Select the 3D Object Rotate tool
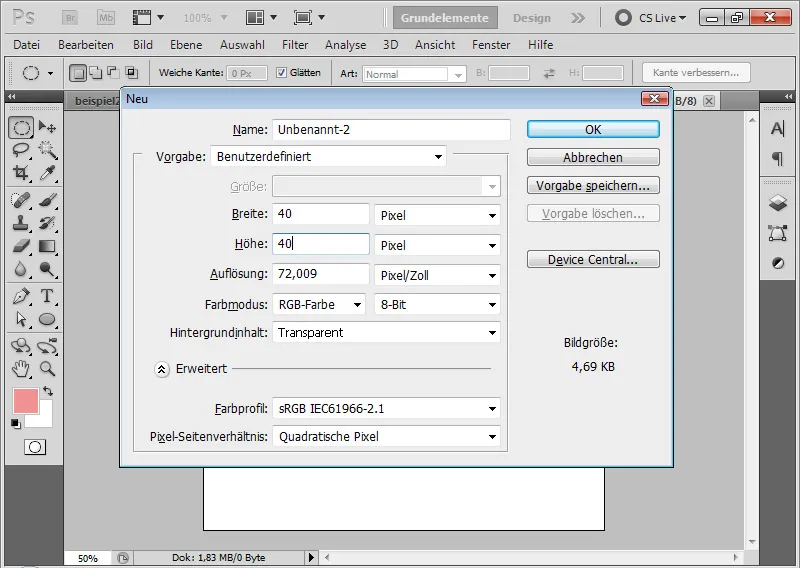 [21, 346]
